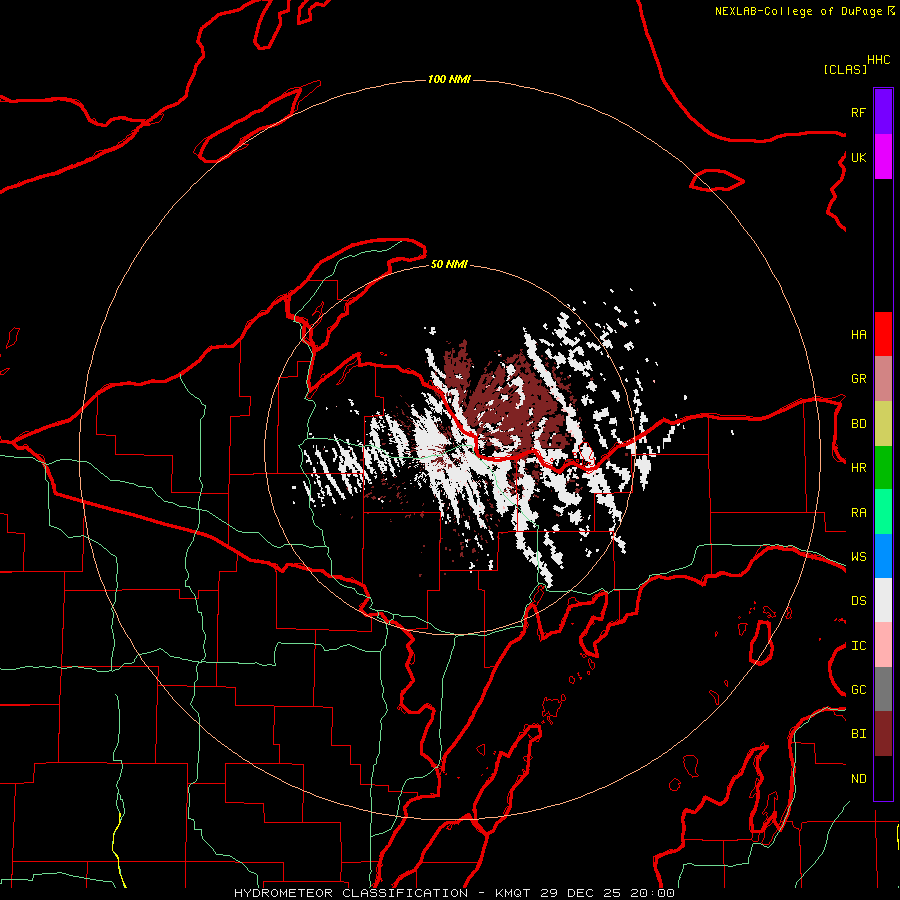Click the 50 NMI range ring label
The image size is (900, 900).
(449, 264)
